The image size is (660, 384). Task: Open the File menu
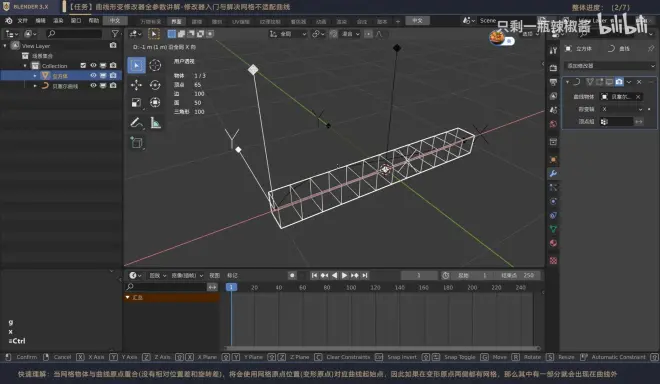coord(23,21)
